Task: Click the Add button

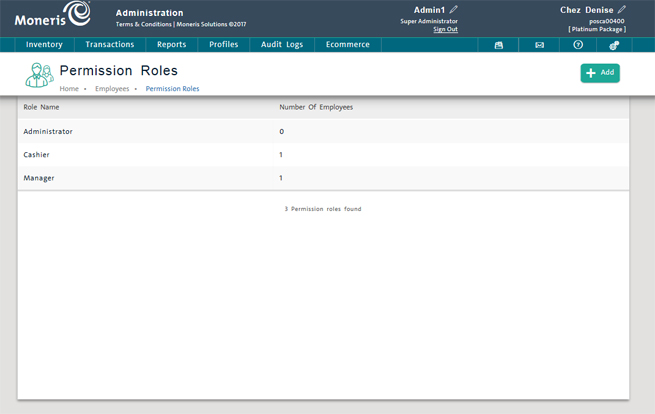Action: (600, 73)
